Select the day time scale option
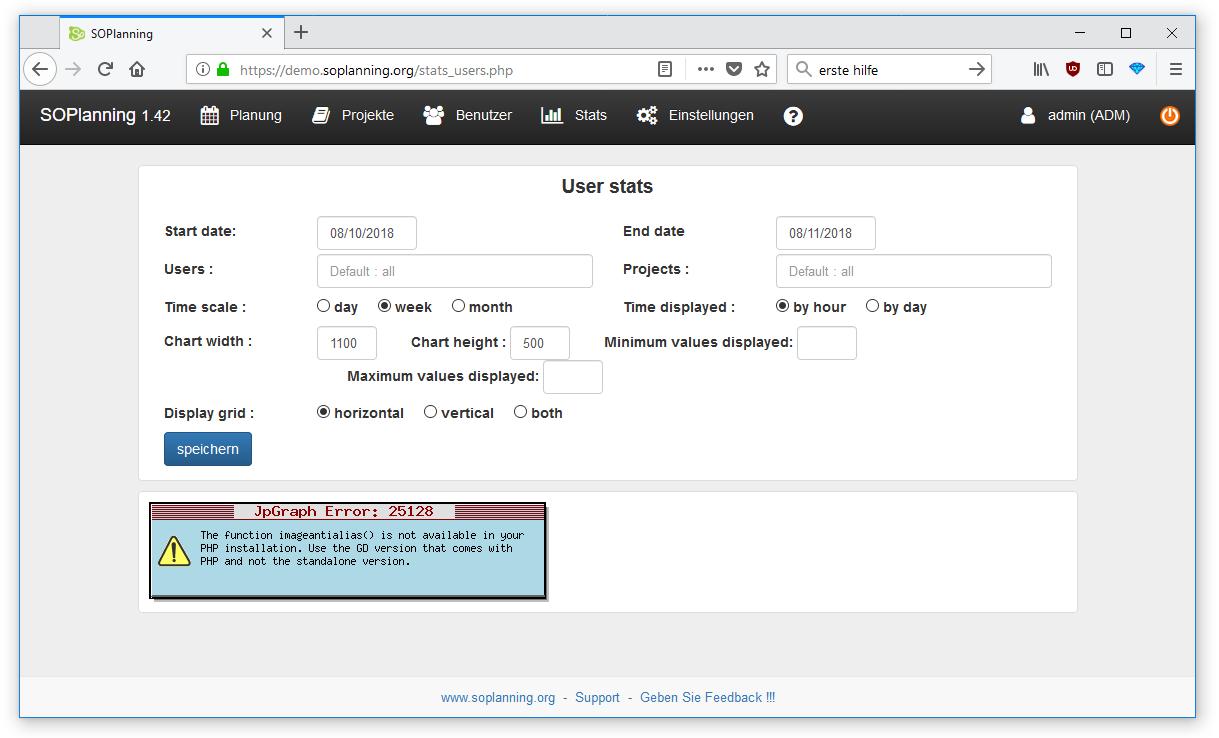This screenshot has height=738, width=1219. tap(323, 306)
